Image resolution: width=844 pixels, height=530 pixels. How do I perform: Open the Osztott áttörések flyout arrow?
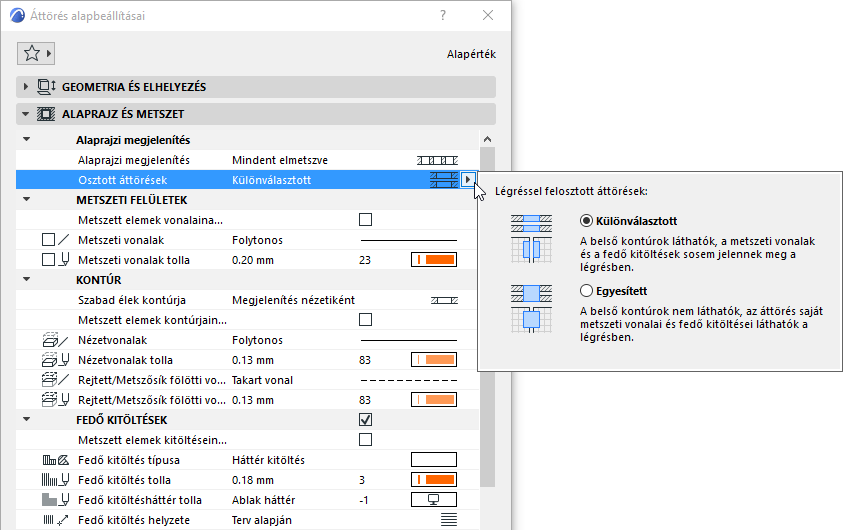(x=467, y=180)
